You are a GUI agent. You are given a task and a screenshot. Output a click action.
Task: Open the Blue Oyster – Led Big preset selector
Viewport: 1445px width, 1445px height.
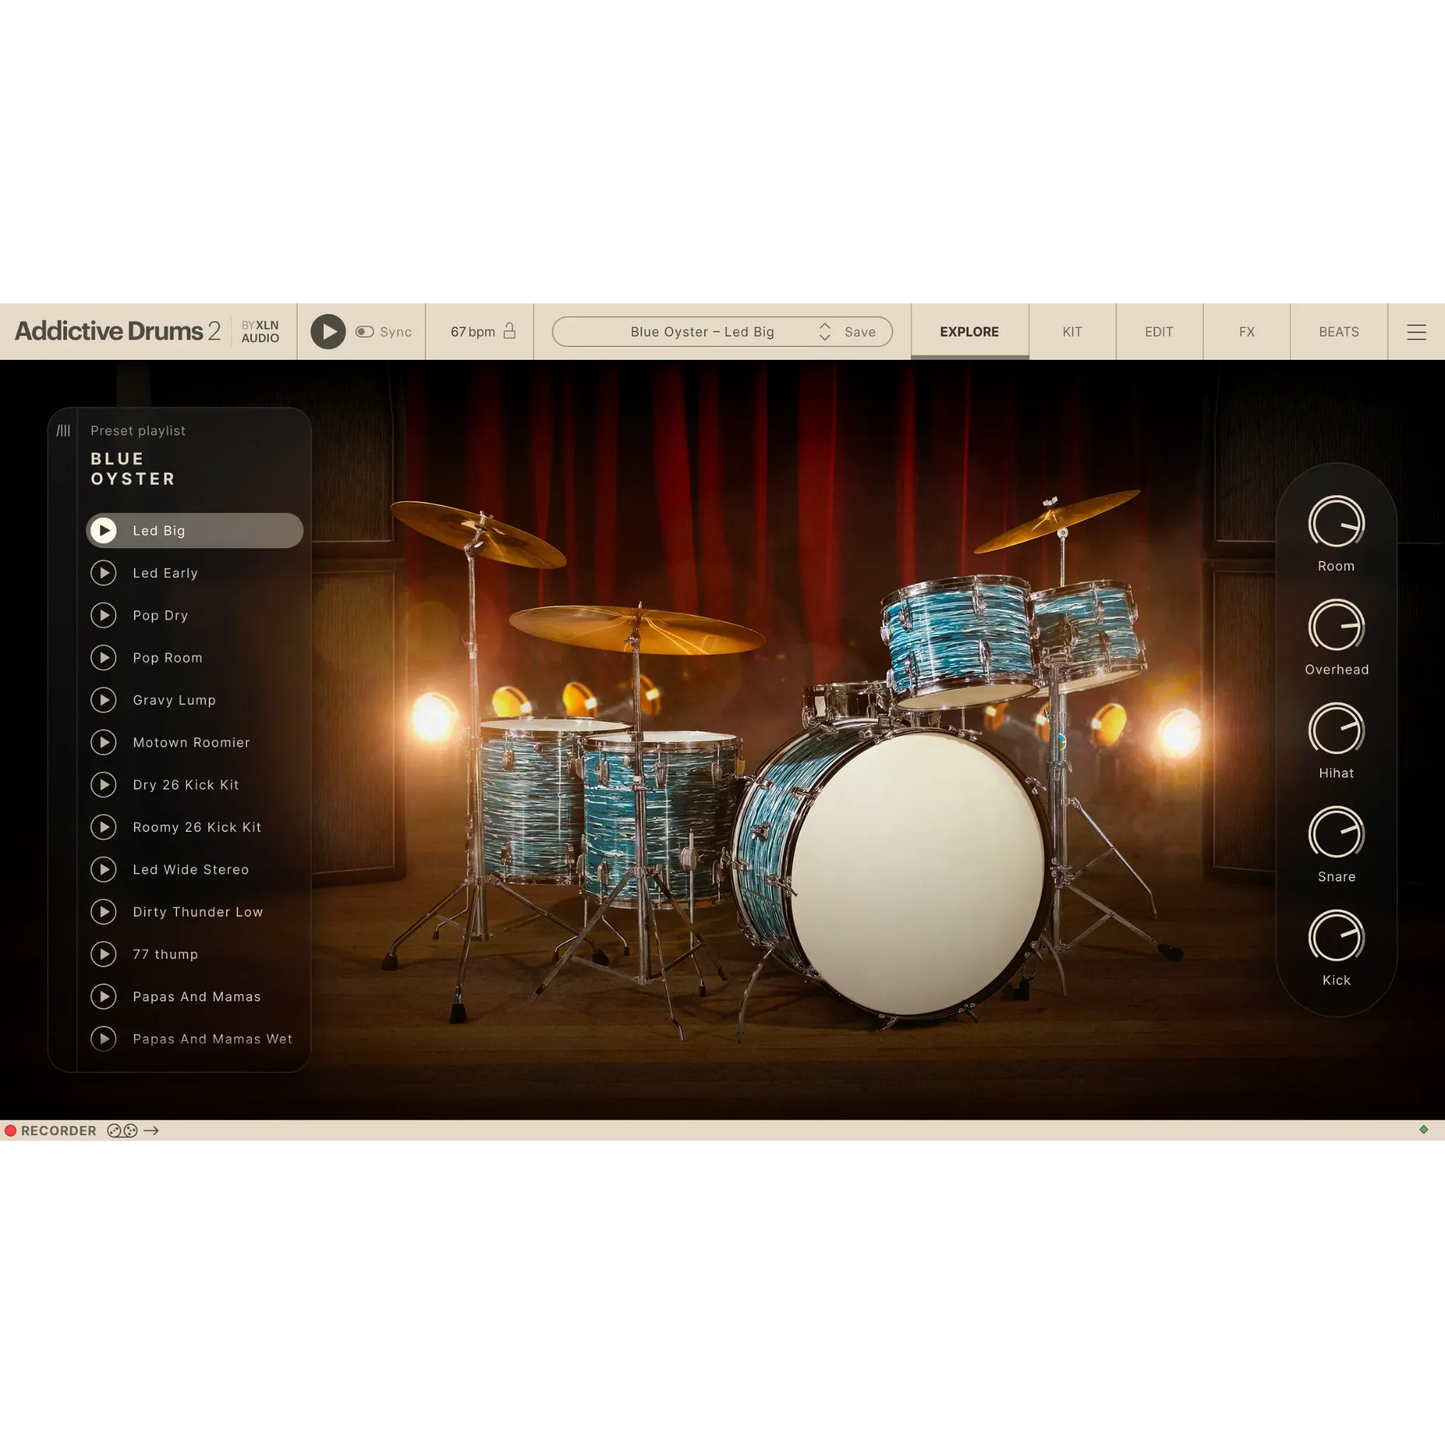(x=702, y=332)
